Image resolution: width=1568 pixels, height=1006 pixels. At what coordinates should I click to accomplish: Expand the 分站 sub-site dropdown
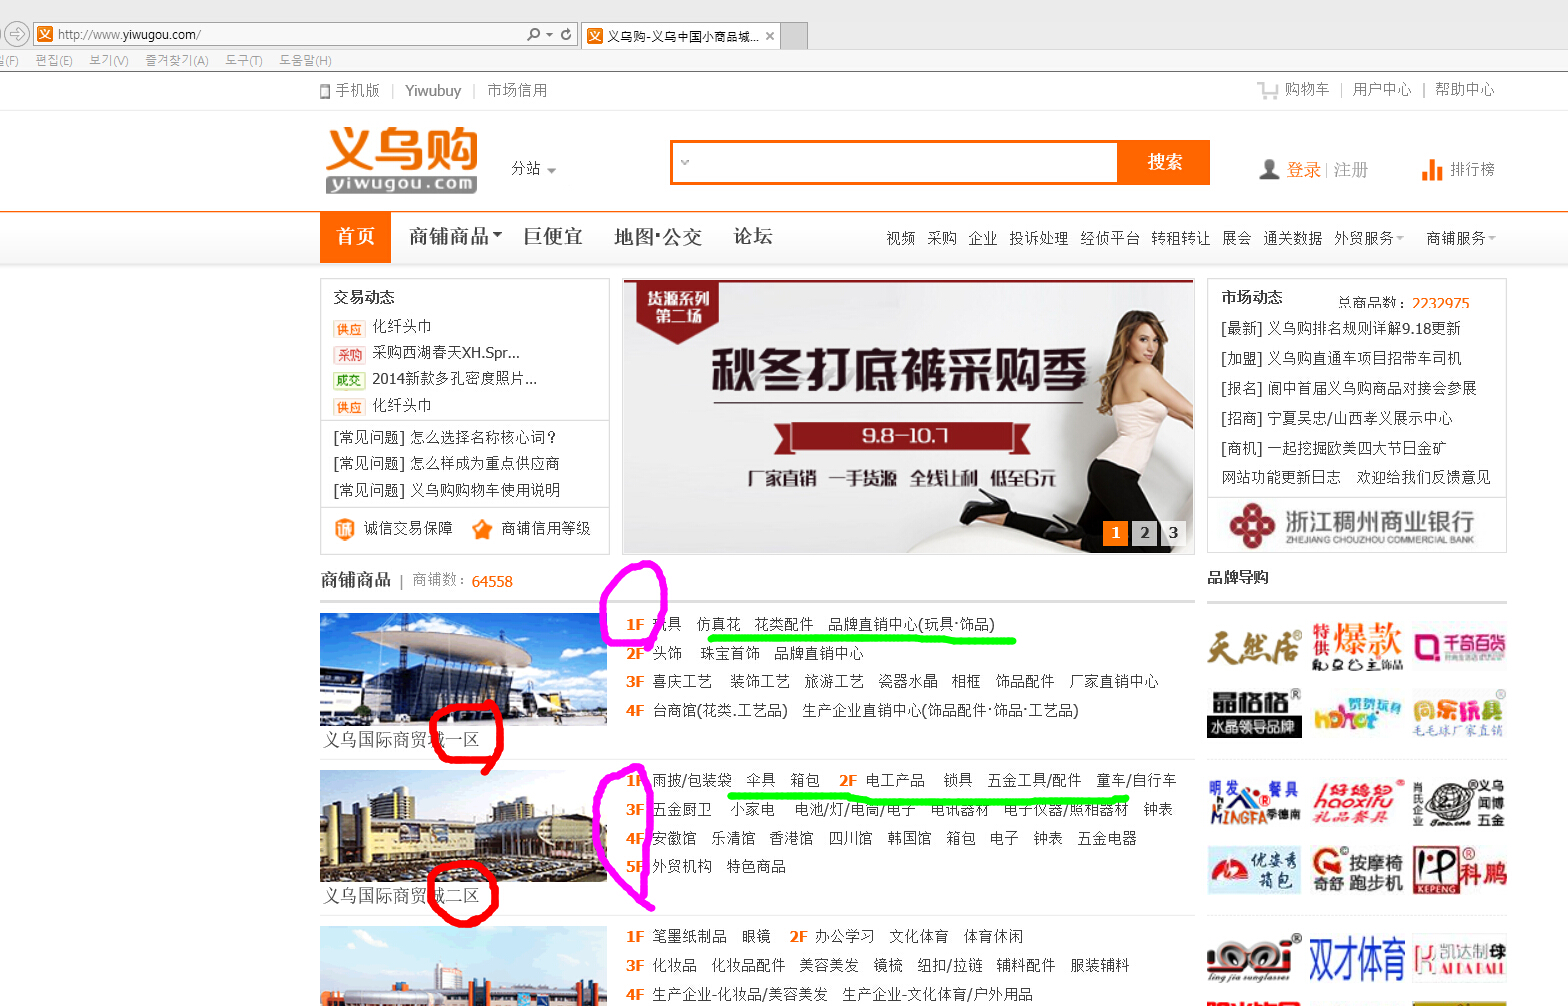click(x=533, y=169)
